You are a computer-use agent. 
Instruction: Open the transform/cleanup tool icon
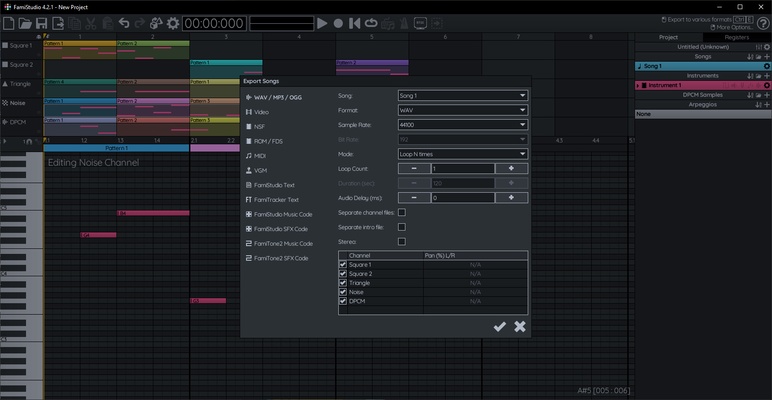156,23
